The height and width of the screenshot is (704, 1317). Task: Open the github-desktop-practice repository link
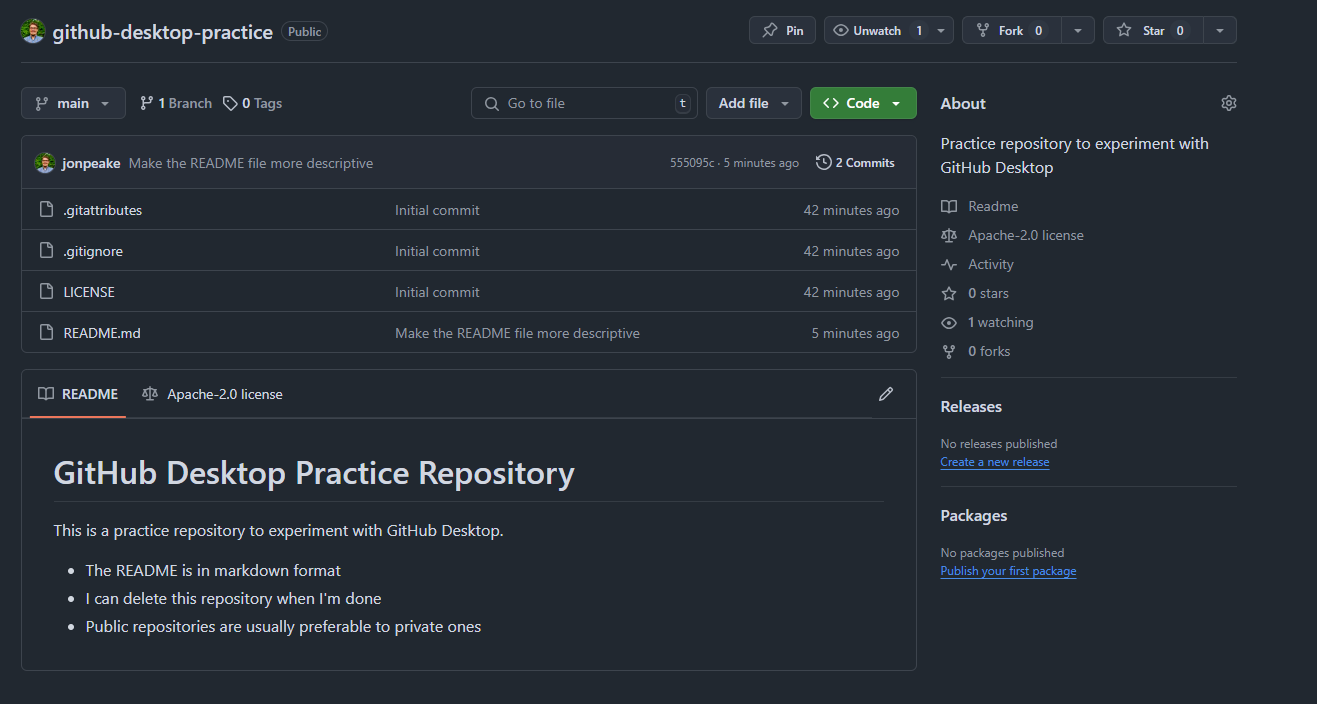click(x=162, y=32)
